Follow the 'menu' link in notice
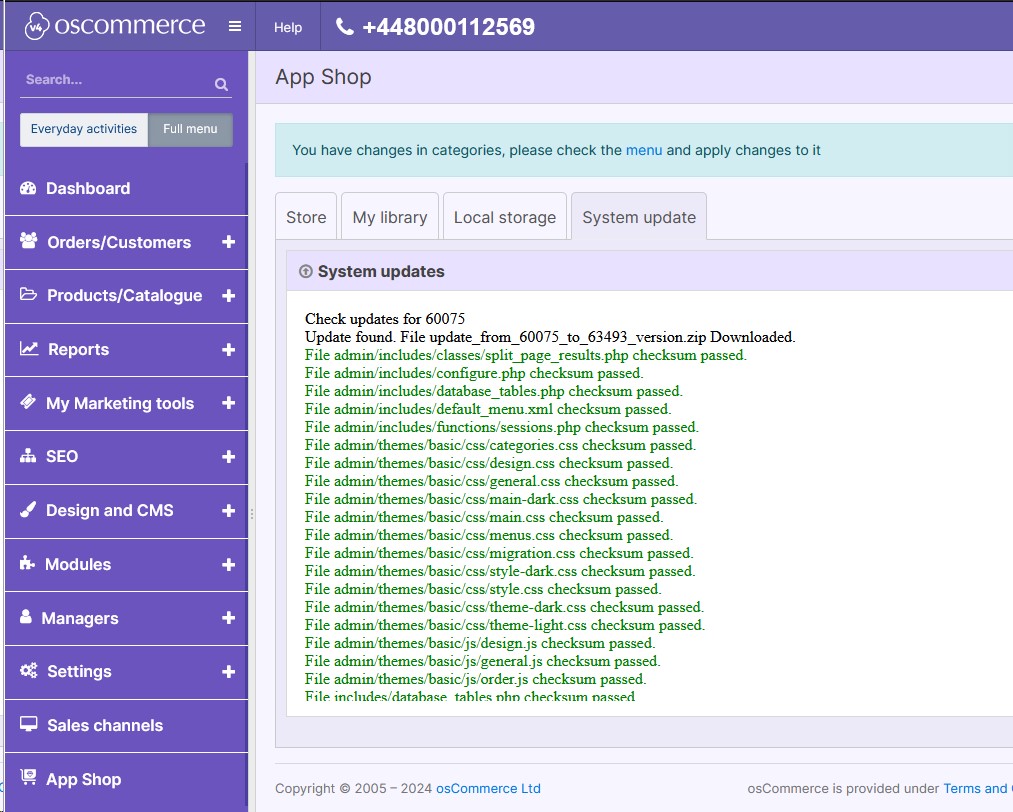The width and height of the screenshot is (1013, 812). point(643,150)
